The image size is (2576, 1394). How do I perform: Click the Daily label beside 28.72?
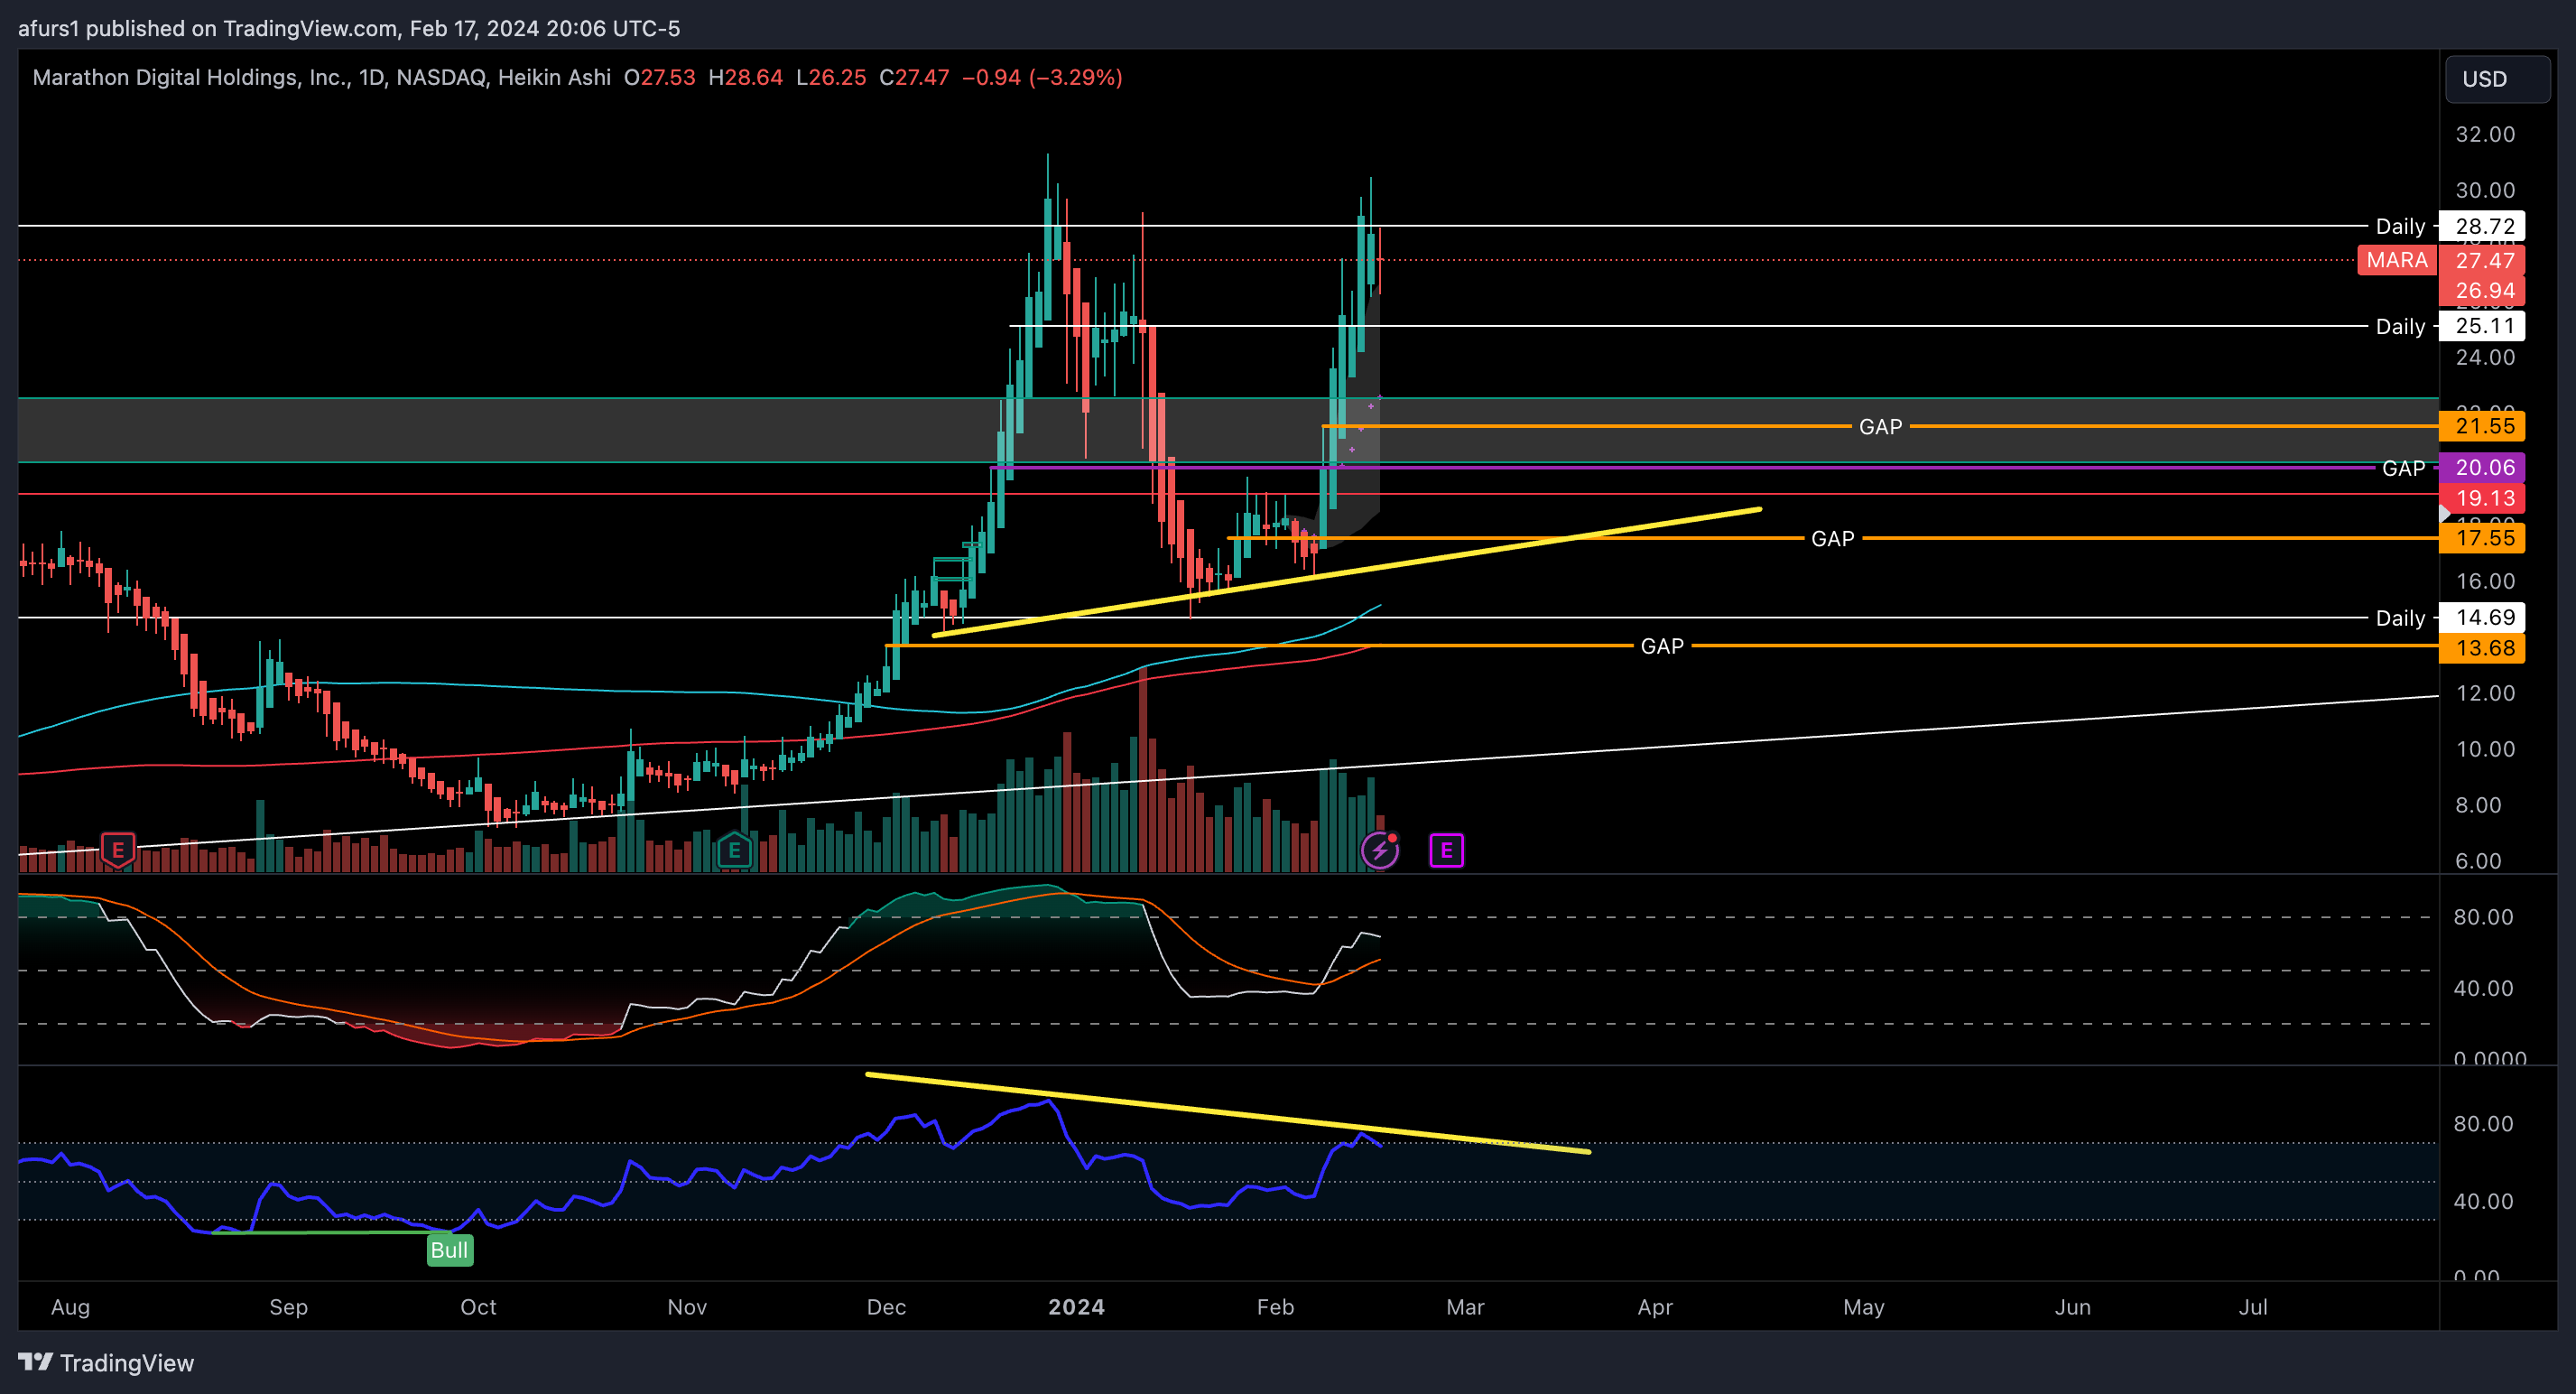[x=2400, y=226]
